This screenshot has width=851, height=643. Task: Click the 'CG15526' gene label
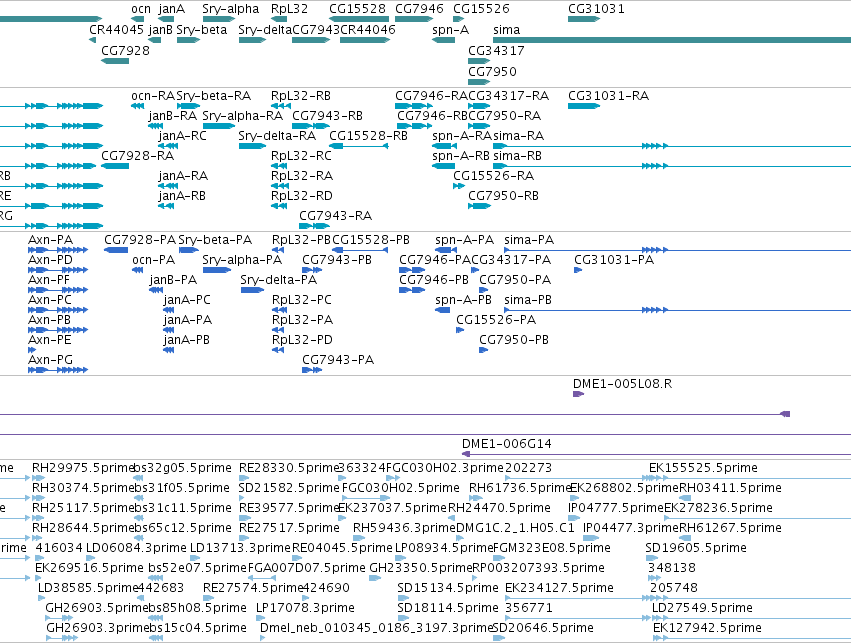pyautogui.click(x=481, y=9)
